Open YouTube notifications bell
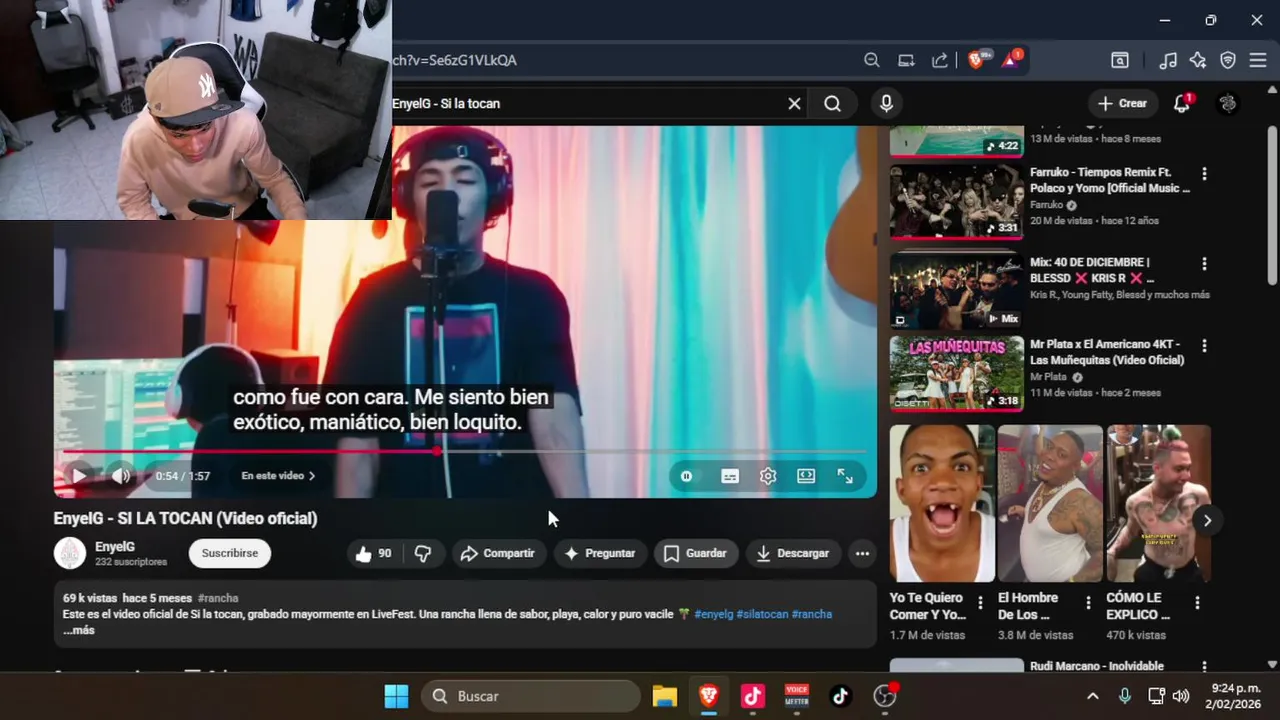Screen dimensions: 1280x720 1182,103
